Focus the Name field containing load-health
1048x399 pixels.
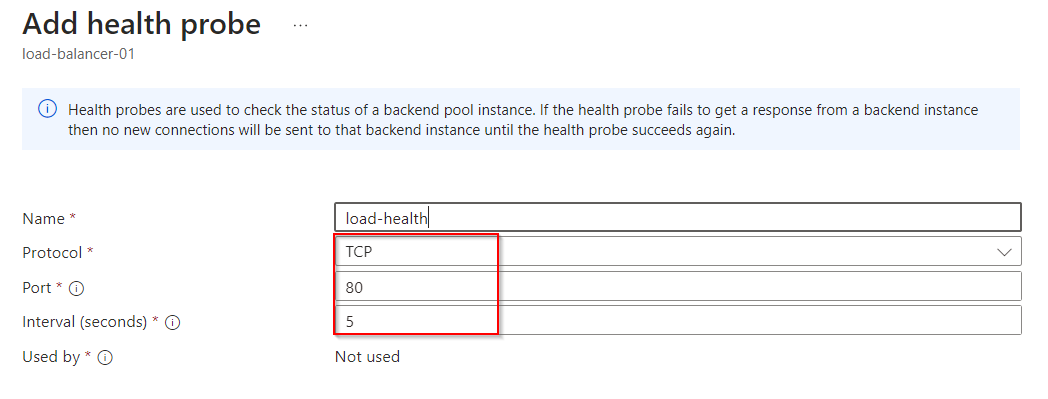coord(678,217)
